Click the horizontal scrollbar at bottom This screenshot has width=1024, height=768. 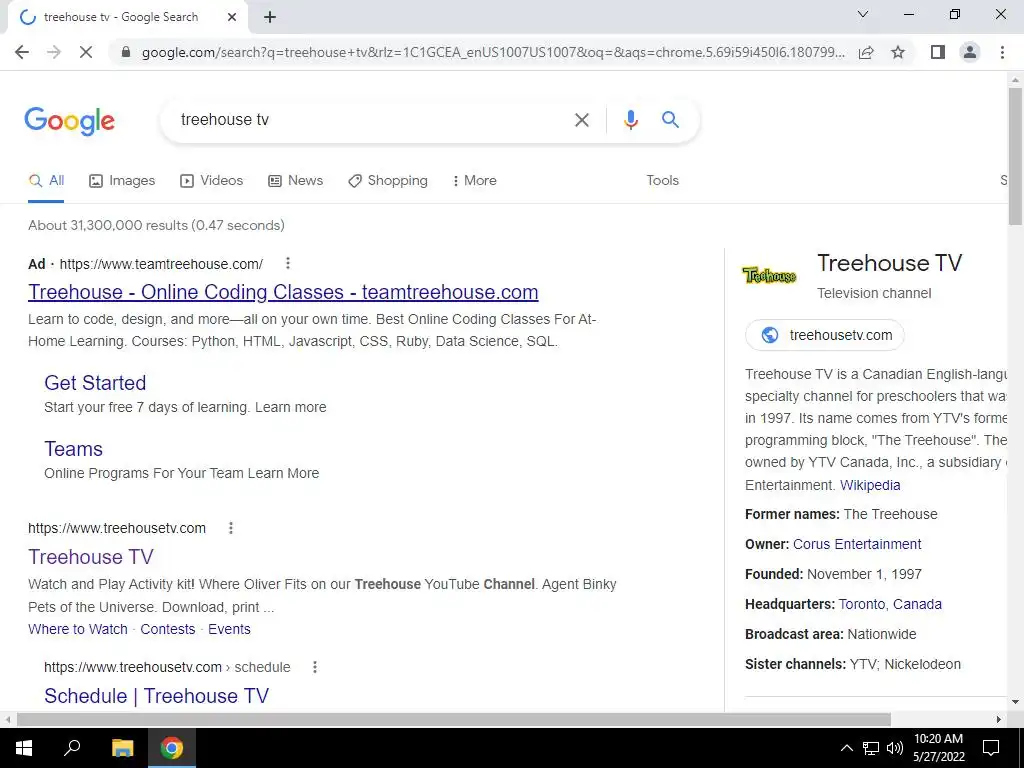pyautogui.click(x=453, y=719)
